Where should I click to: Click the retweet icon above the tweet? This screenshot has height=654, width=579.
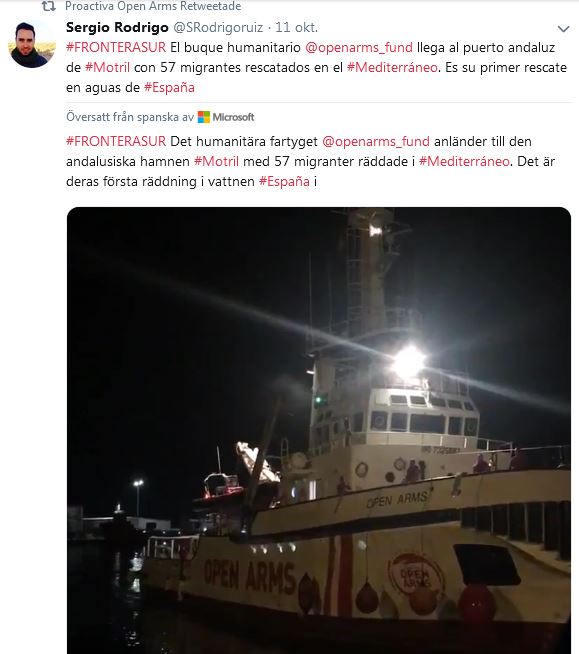click(x=48, y=6)
